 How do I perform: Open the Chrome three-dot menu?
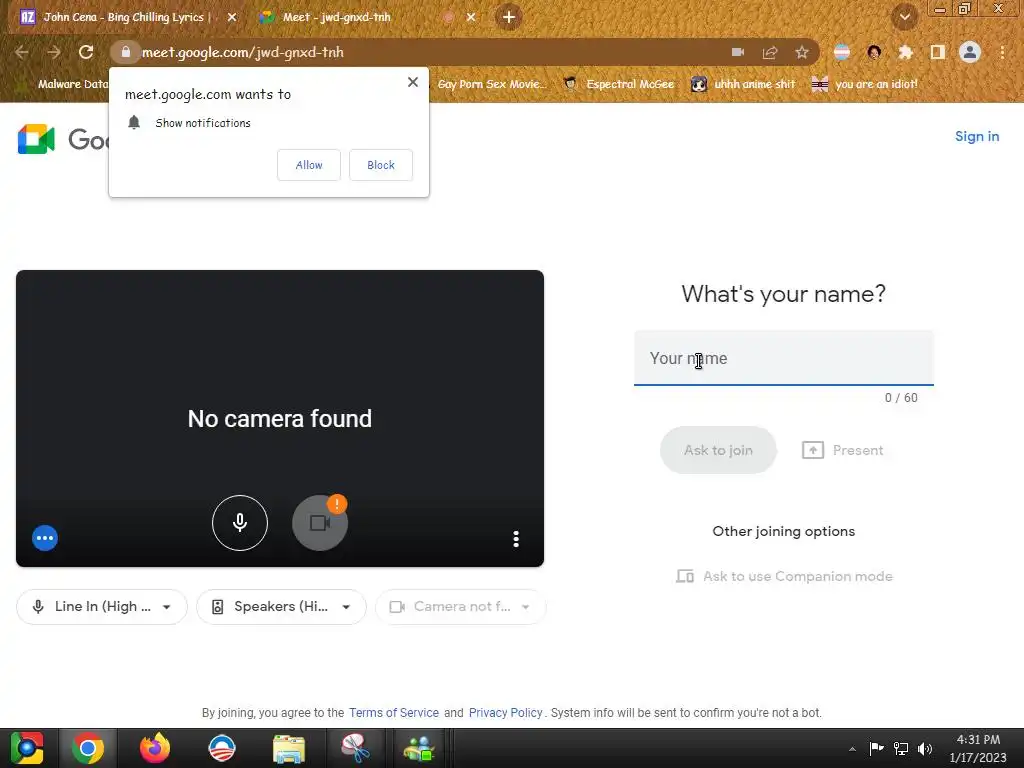click(x=1002, y=52)
